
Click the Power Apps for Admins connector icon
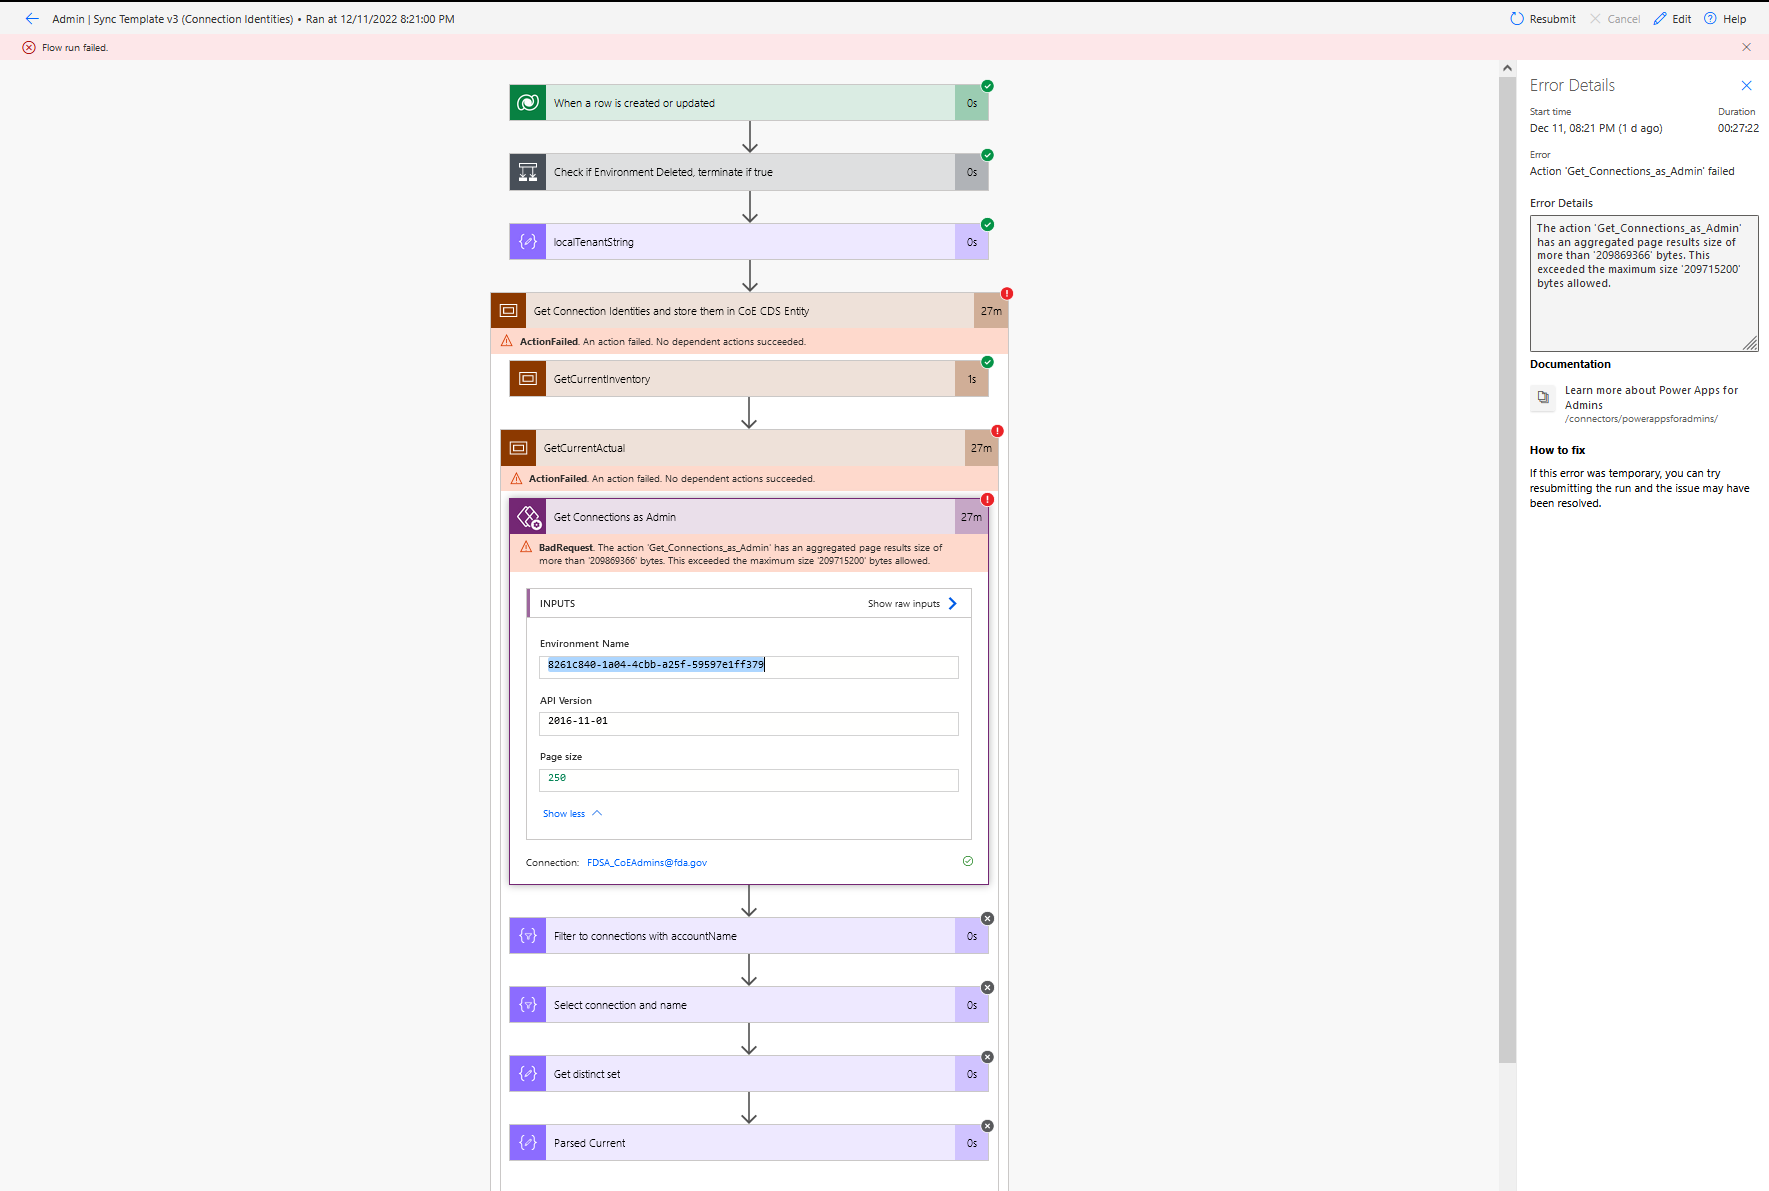click(x=529, y=516)
